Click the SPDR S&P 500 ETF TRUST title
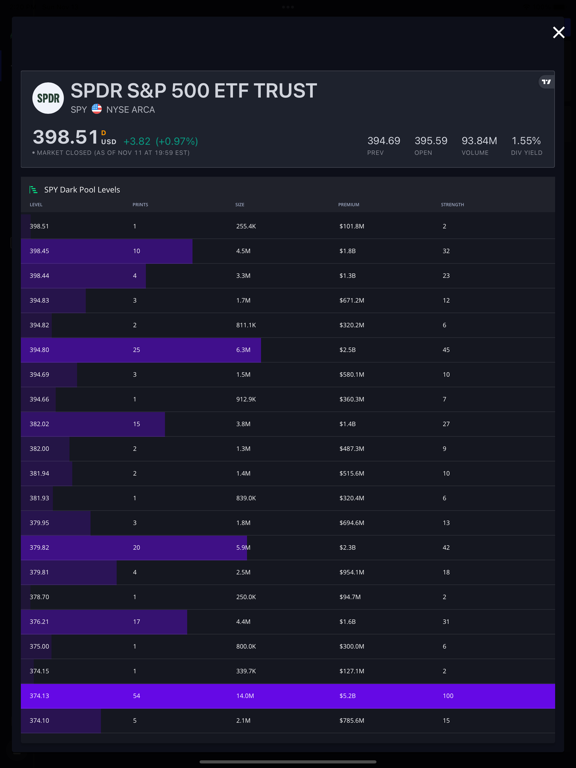The height and width of the screenshot is (768, 576). [194, 91]
